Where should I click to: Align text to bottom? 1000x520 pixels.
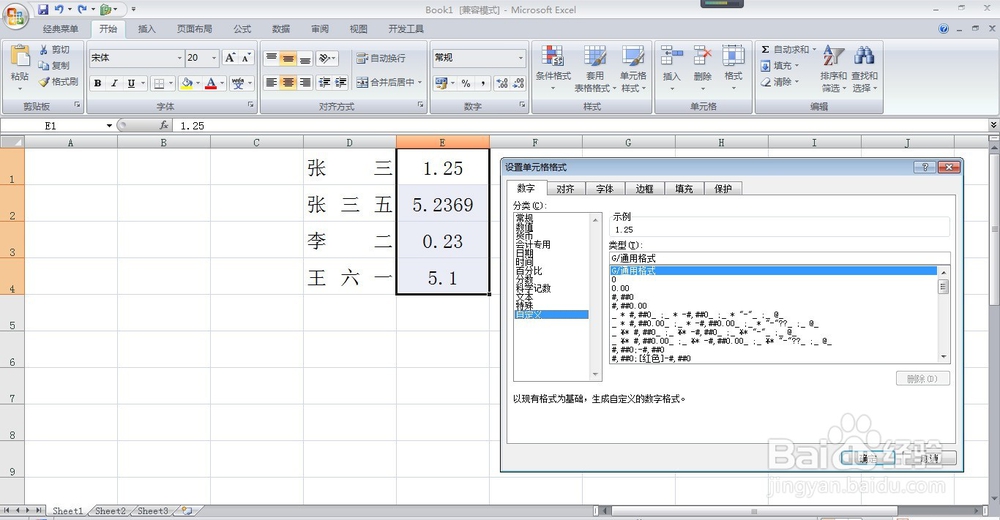point(305,58)
